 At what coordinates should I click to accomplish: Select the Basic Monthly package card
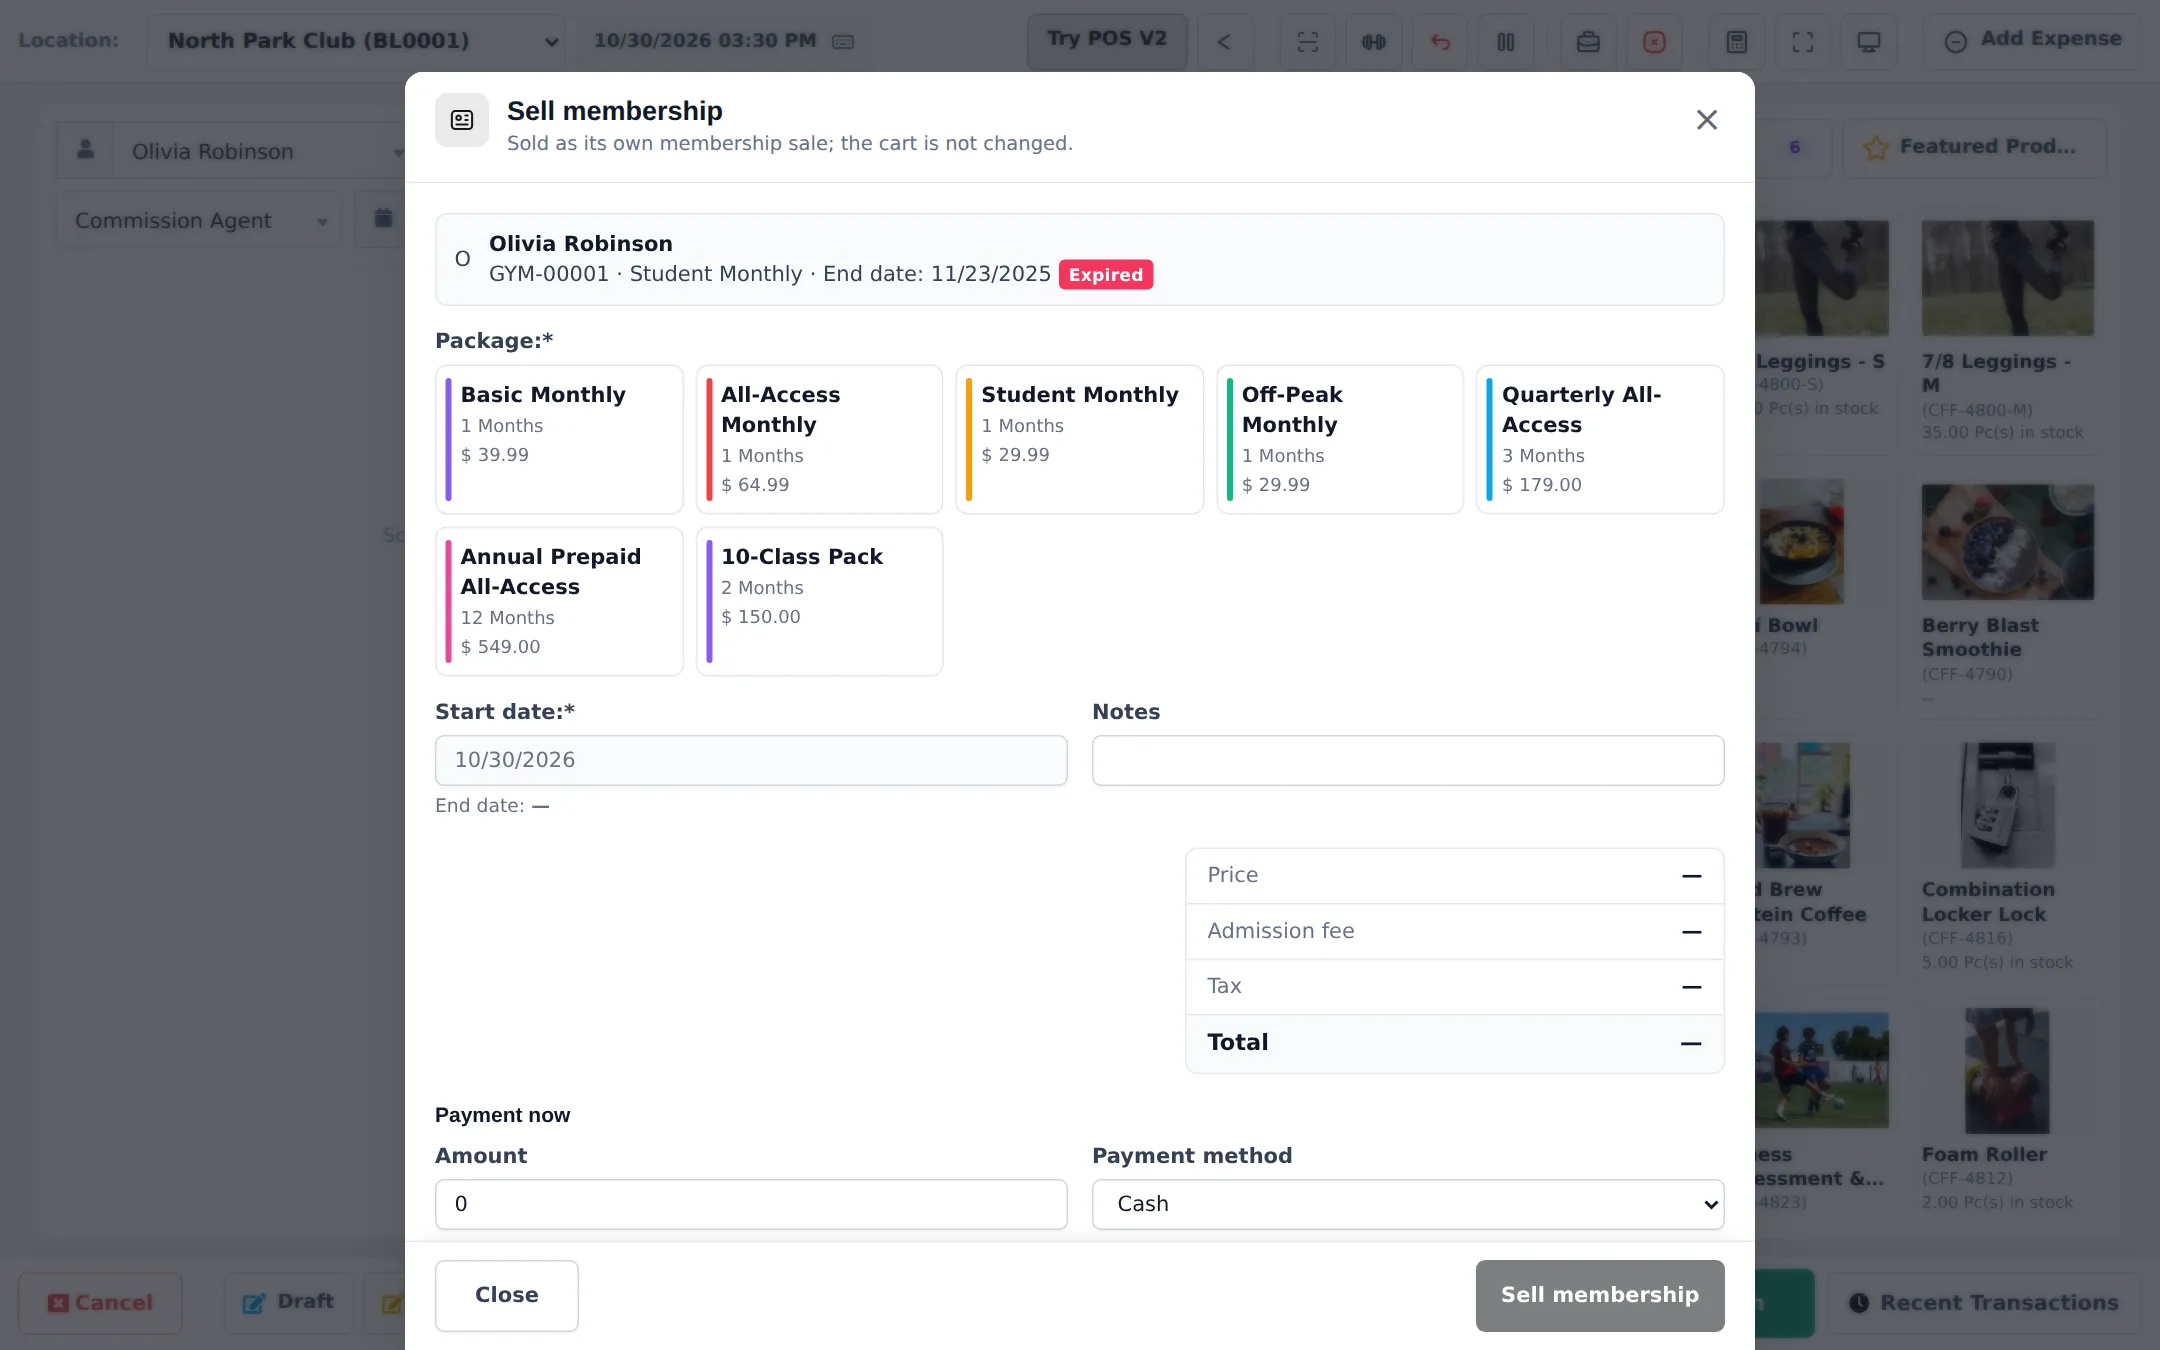[559, 439]
